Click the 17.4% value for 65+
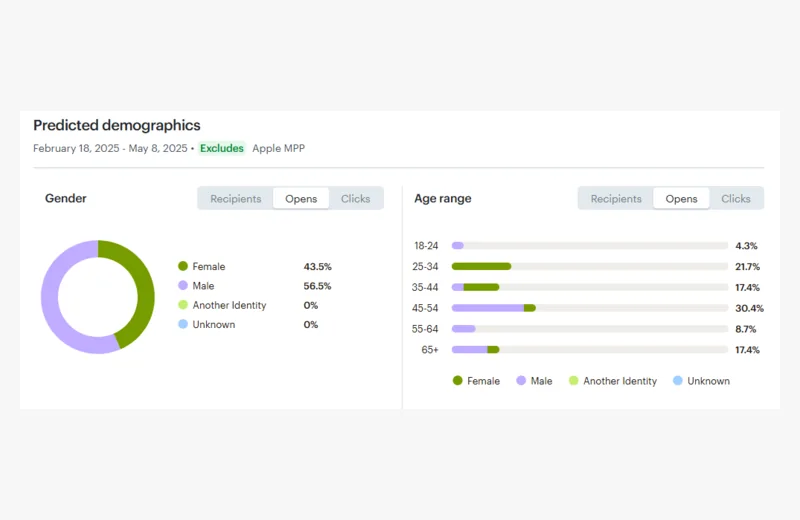Viewport: 800px width, 520px height. tap(747, 350)
